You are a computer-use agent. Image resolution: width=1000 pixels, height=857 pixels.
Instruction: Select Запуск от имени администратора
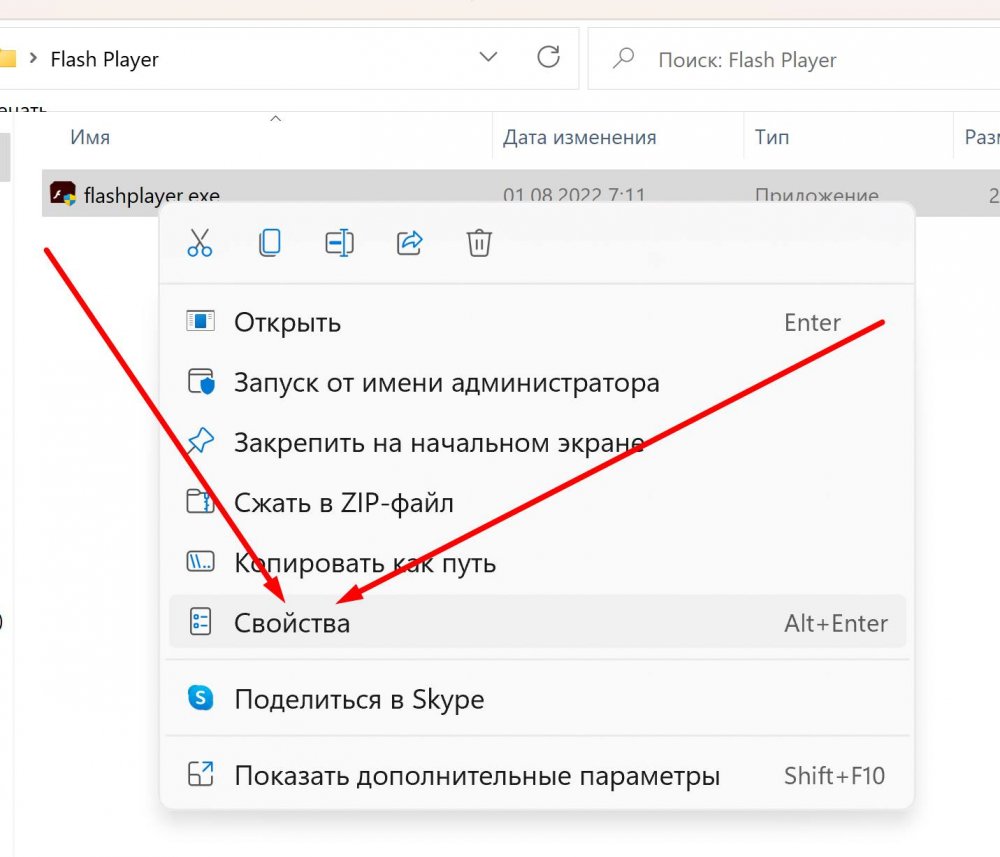[537, 382]
